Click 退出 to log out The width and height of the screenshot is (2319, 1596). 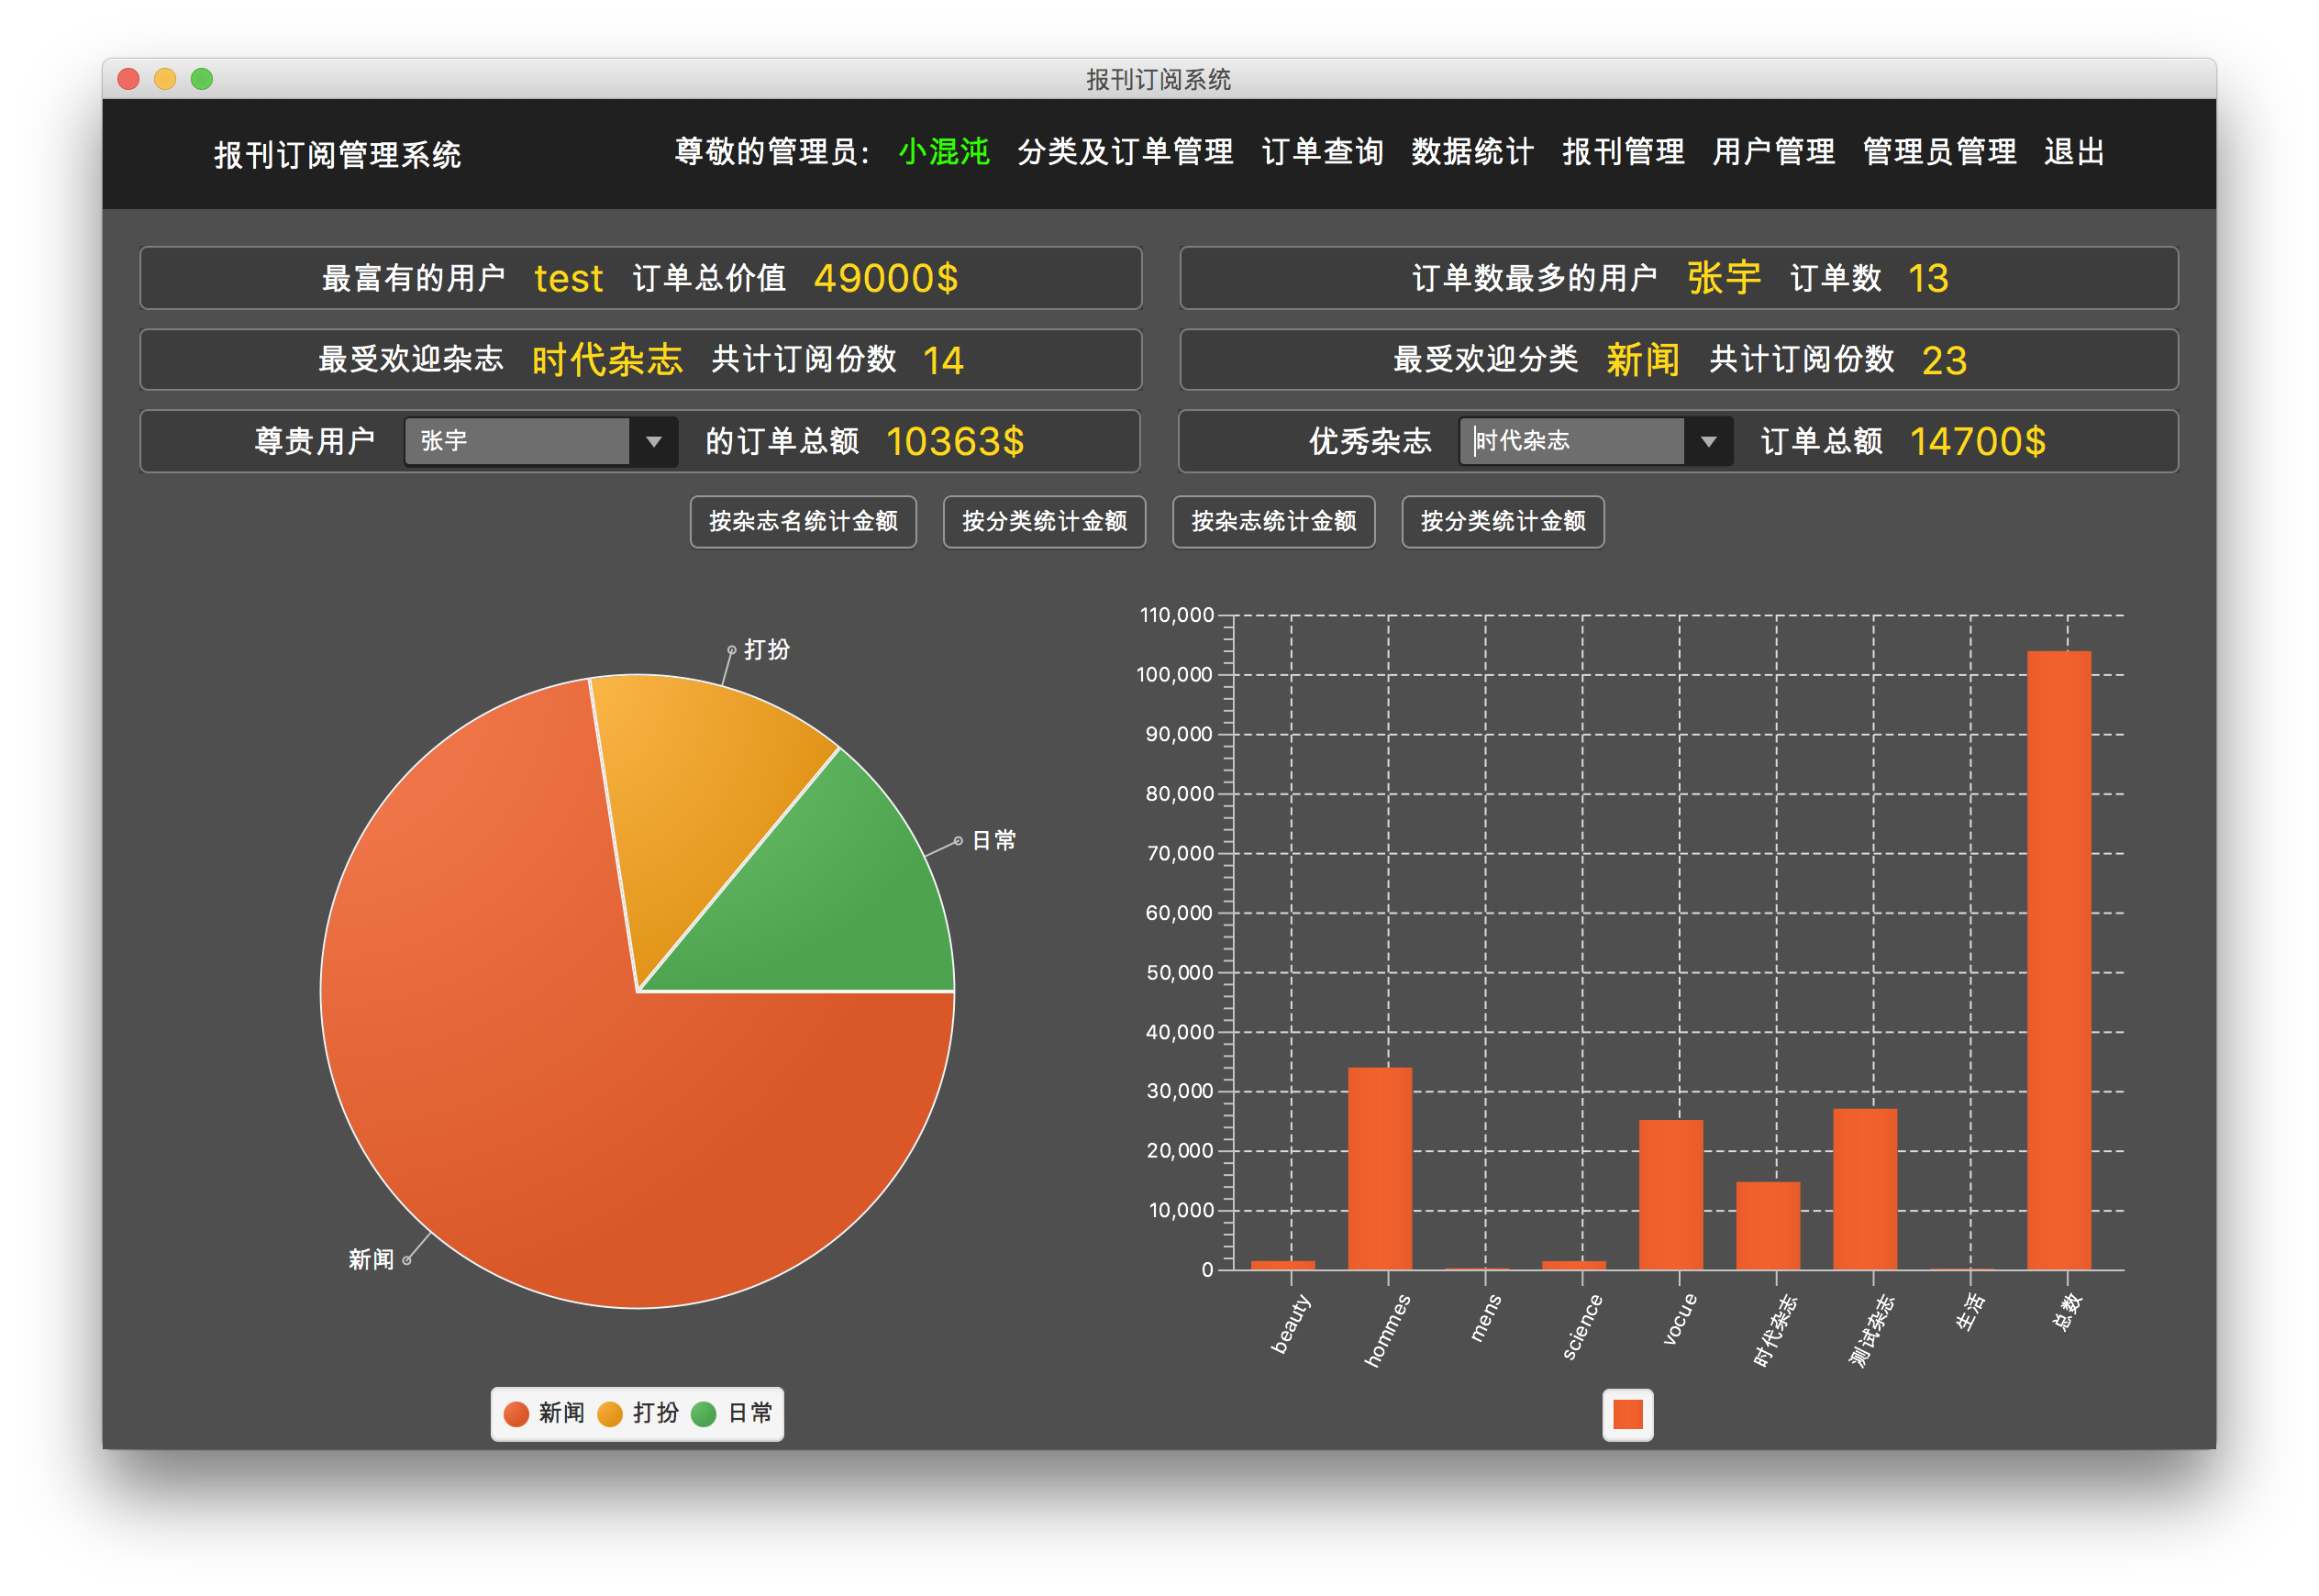tap(2074, 152)
